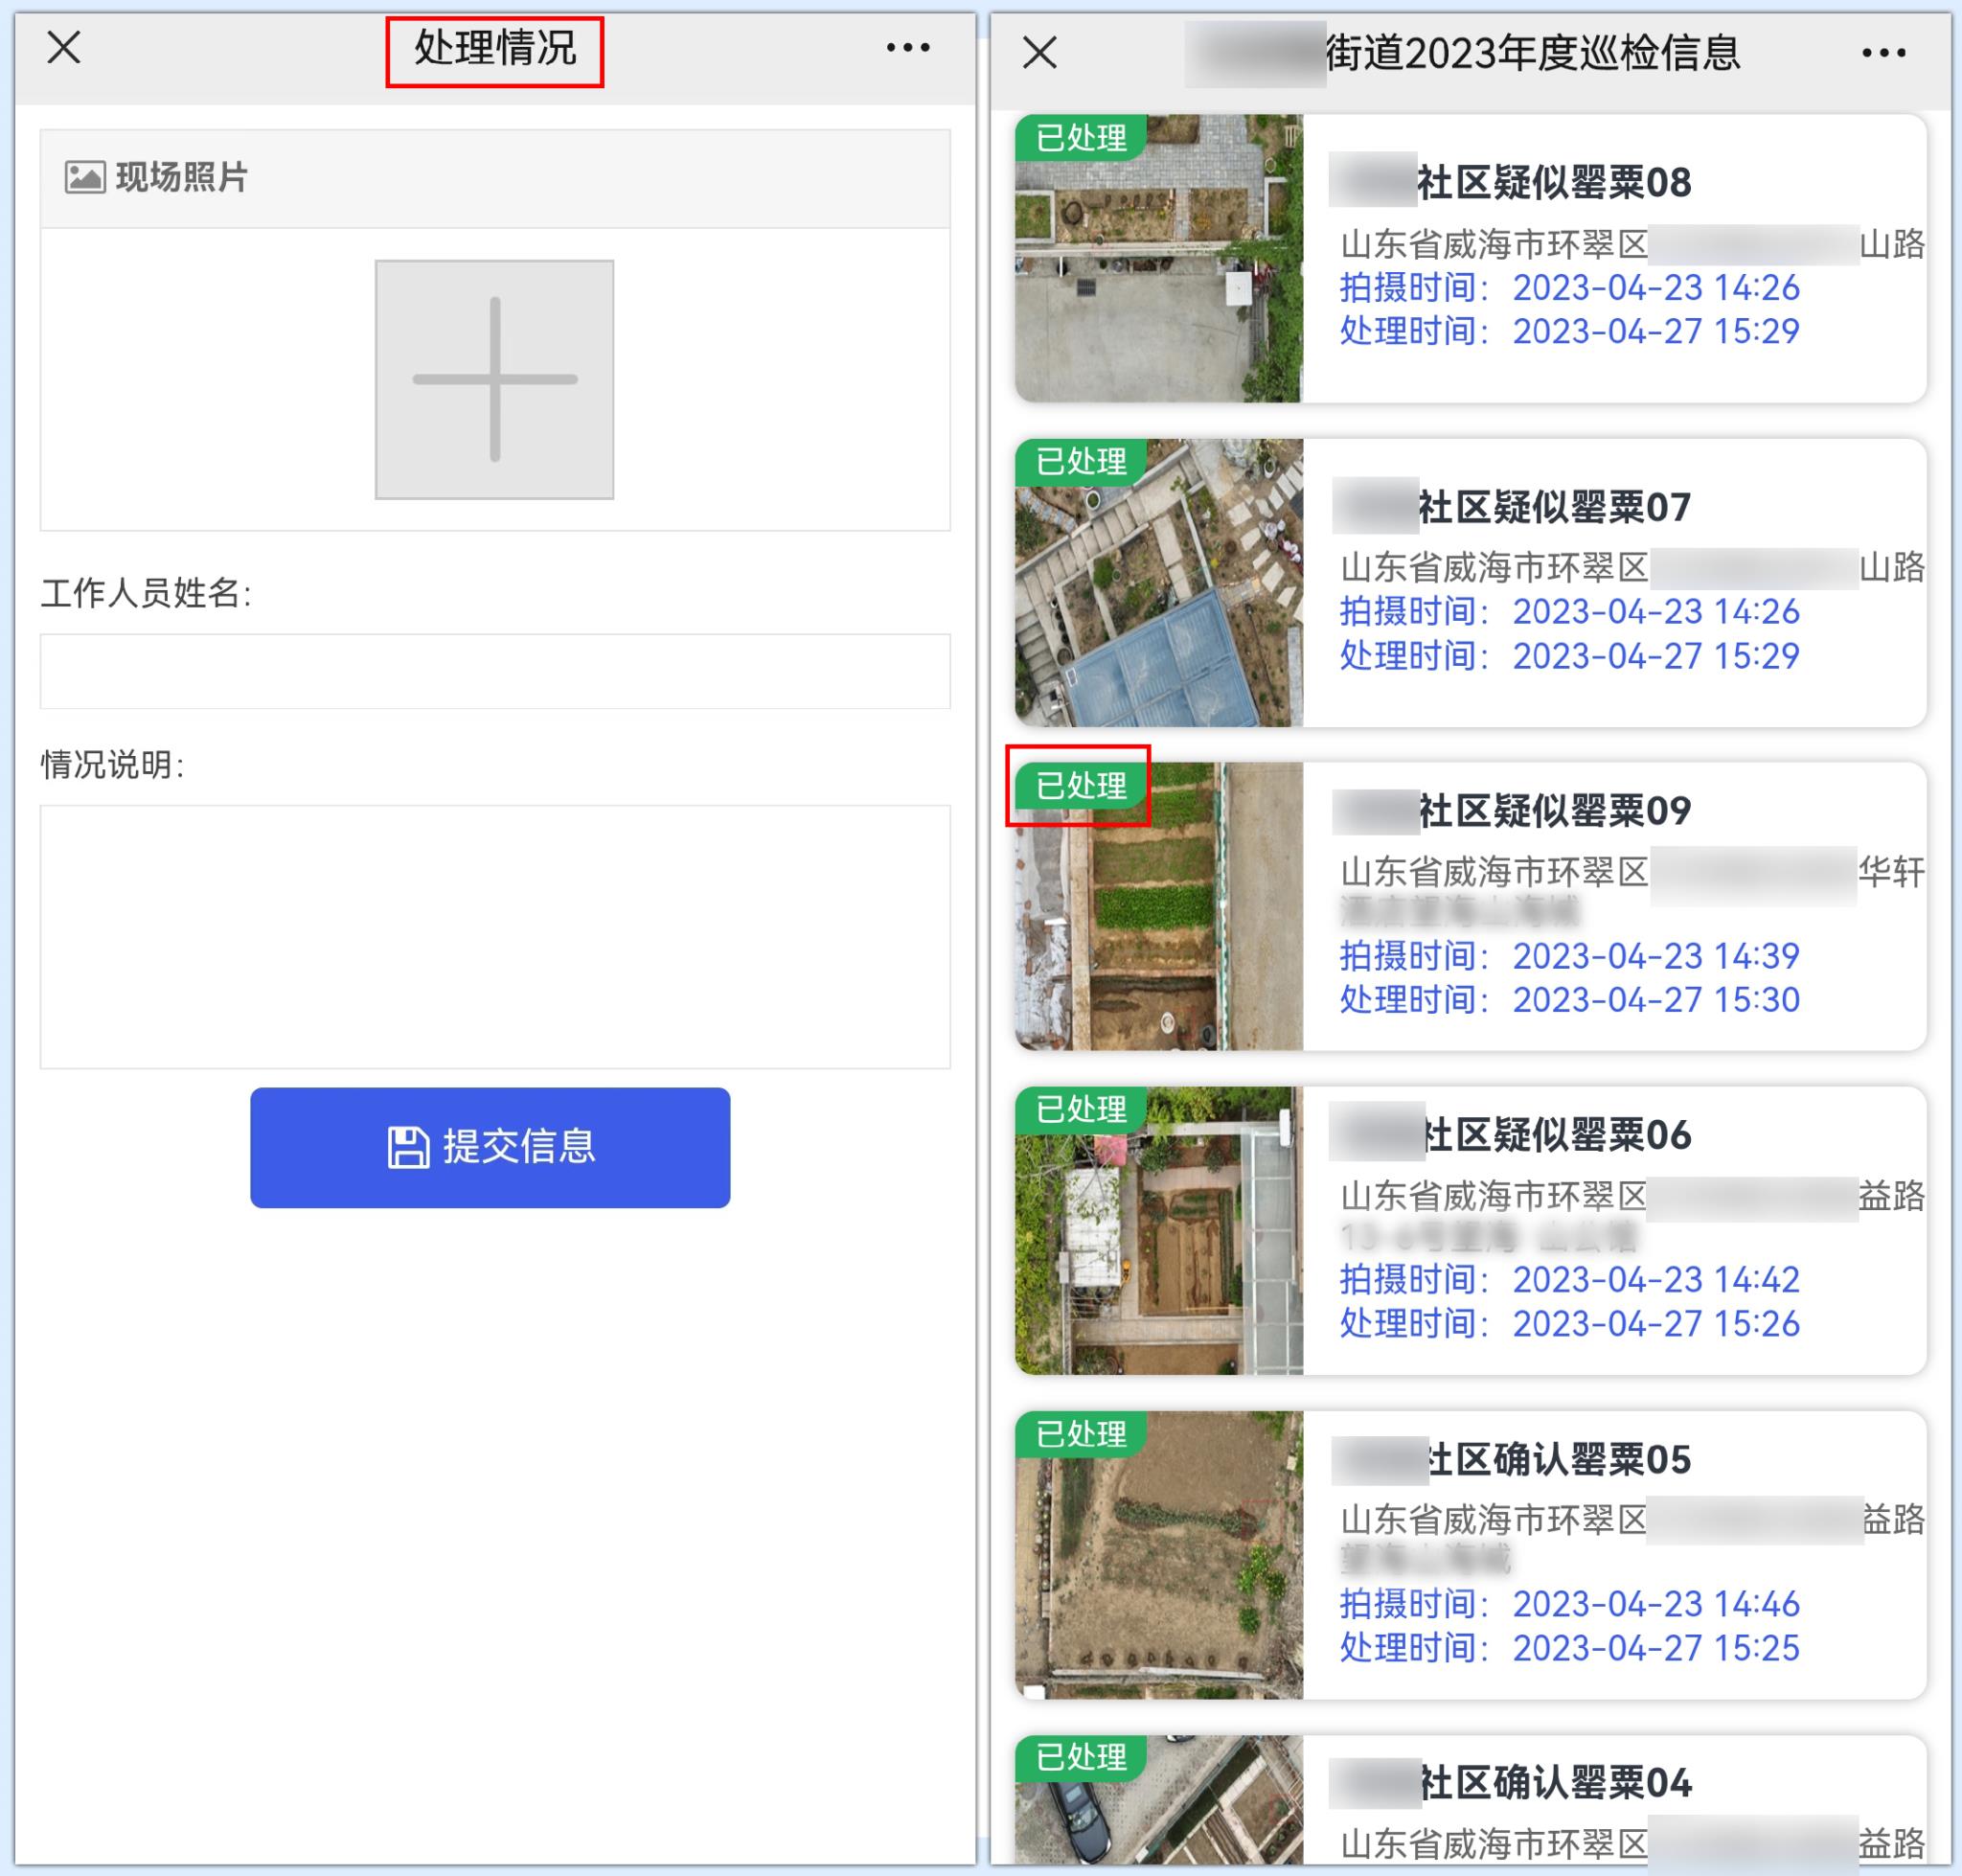Click the 已处理 badge on 罂粟09 card
Viewport: 1962px width, 1876px height.
[x=1081, y=785]
